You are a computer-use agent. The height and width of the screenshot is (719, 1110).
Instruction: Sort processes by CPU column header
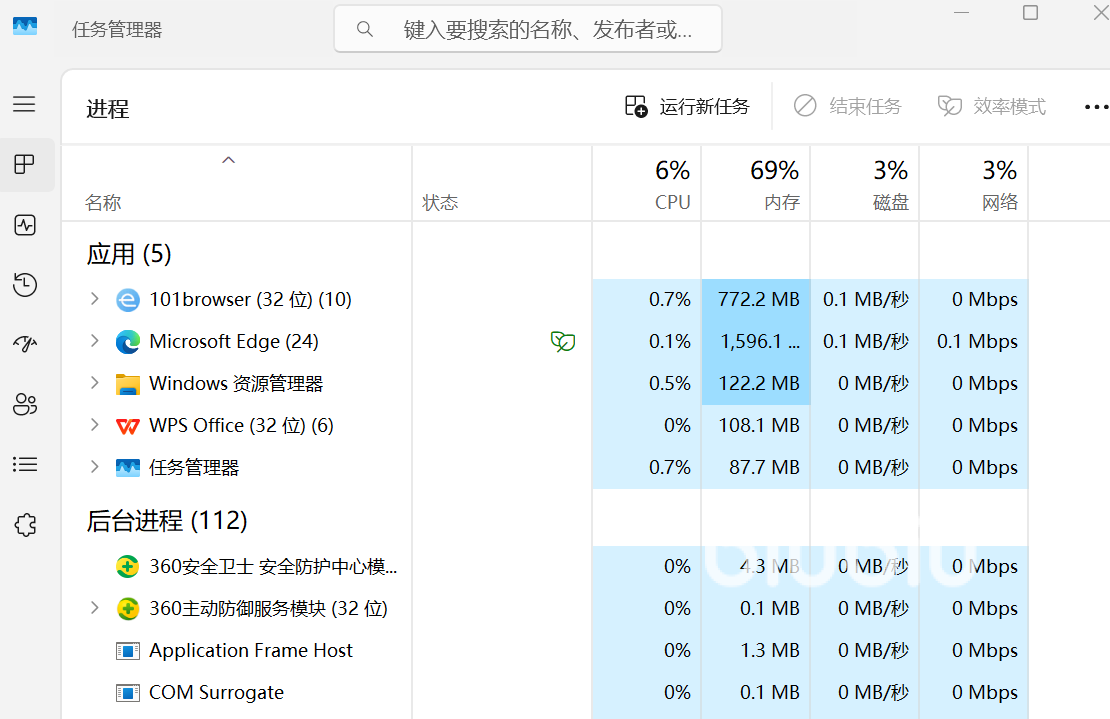coord(647,184)
